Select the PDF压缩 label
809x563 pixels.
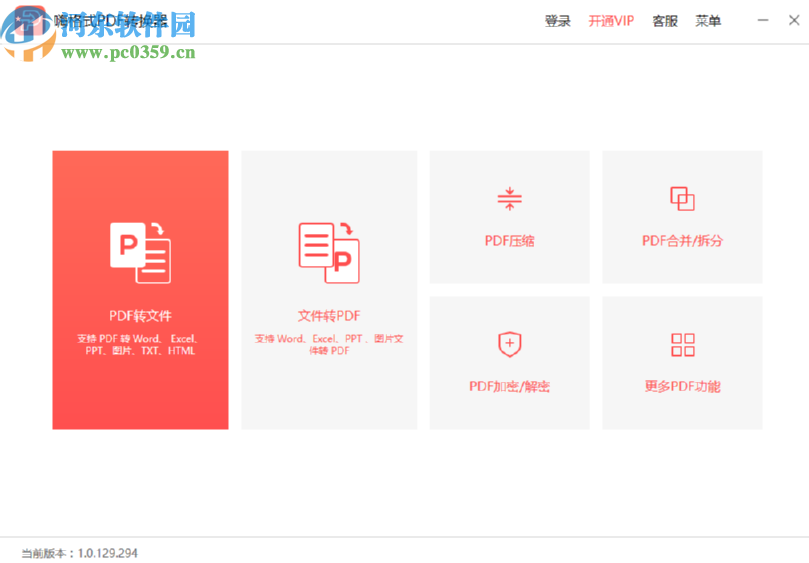click(x=510, y=240)
